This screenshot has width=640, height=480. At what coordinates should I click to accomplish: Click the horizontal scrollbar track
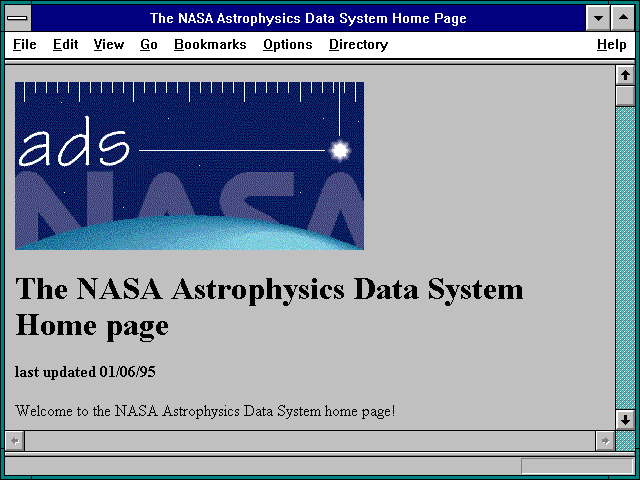pyautogui.click(x=310, y=441)
